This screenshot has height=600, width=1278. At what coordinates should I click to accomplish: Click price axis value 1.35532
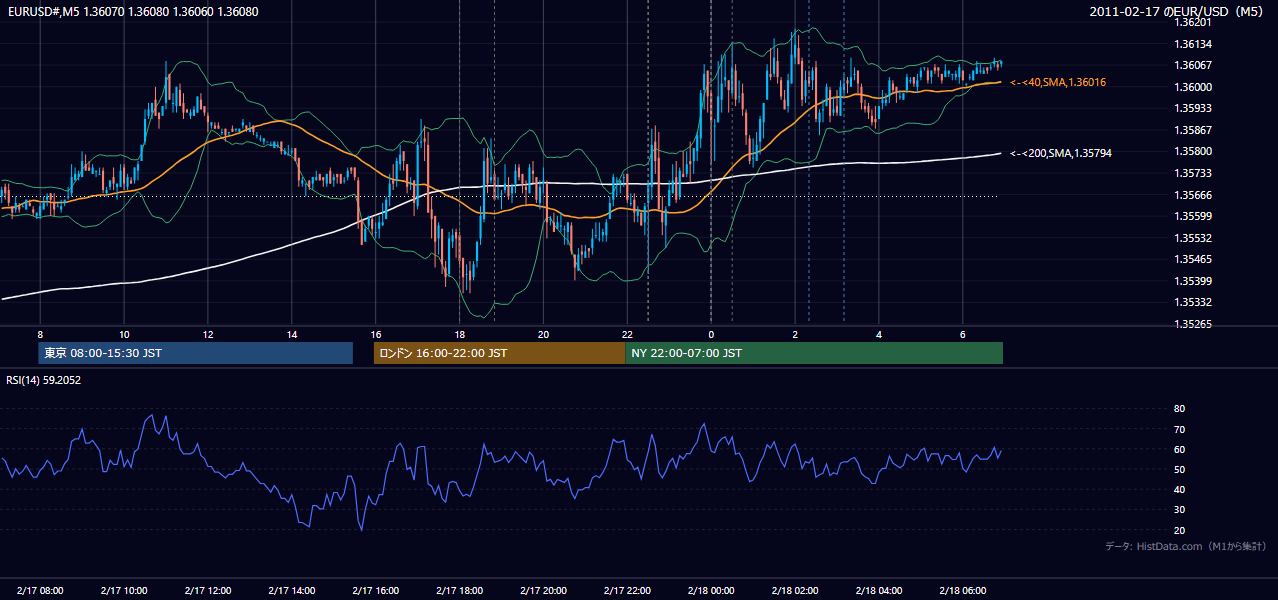[x=1193, y=238]
